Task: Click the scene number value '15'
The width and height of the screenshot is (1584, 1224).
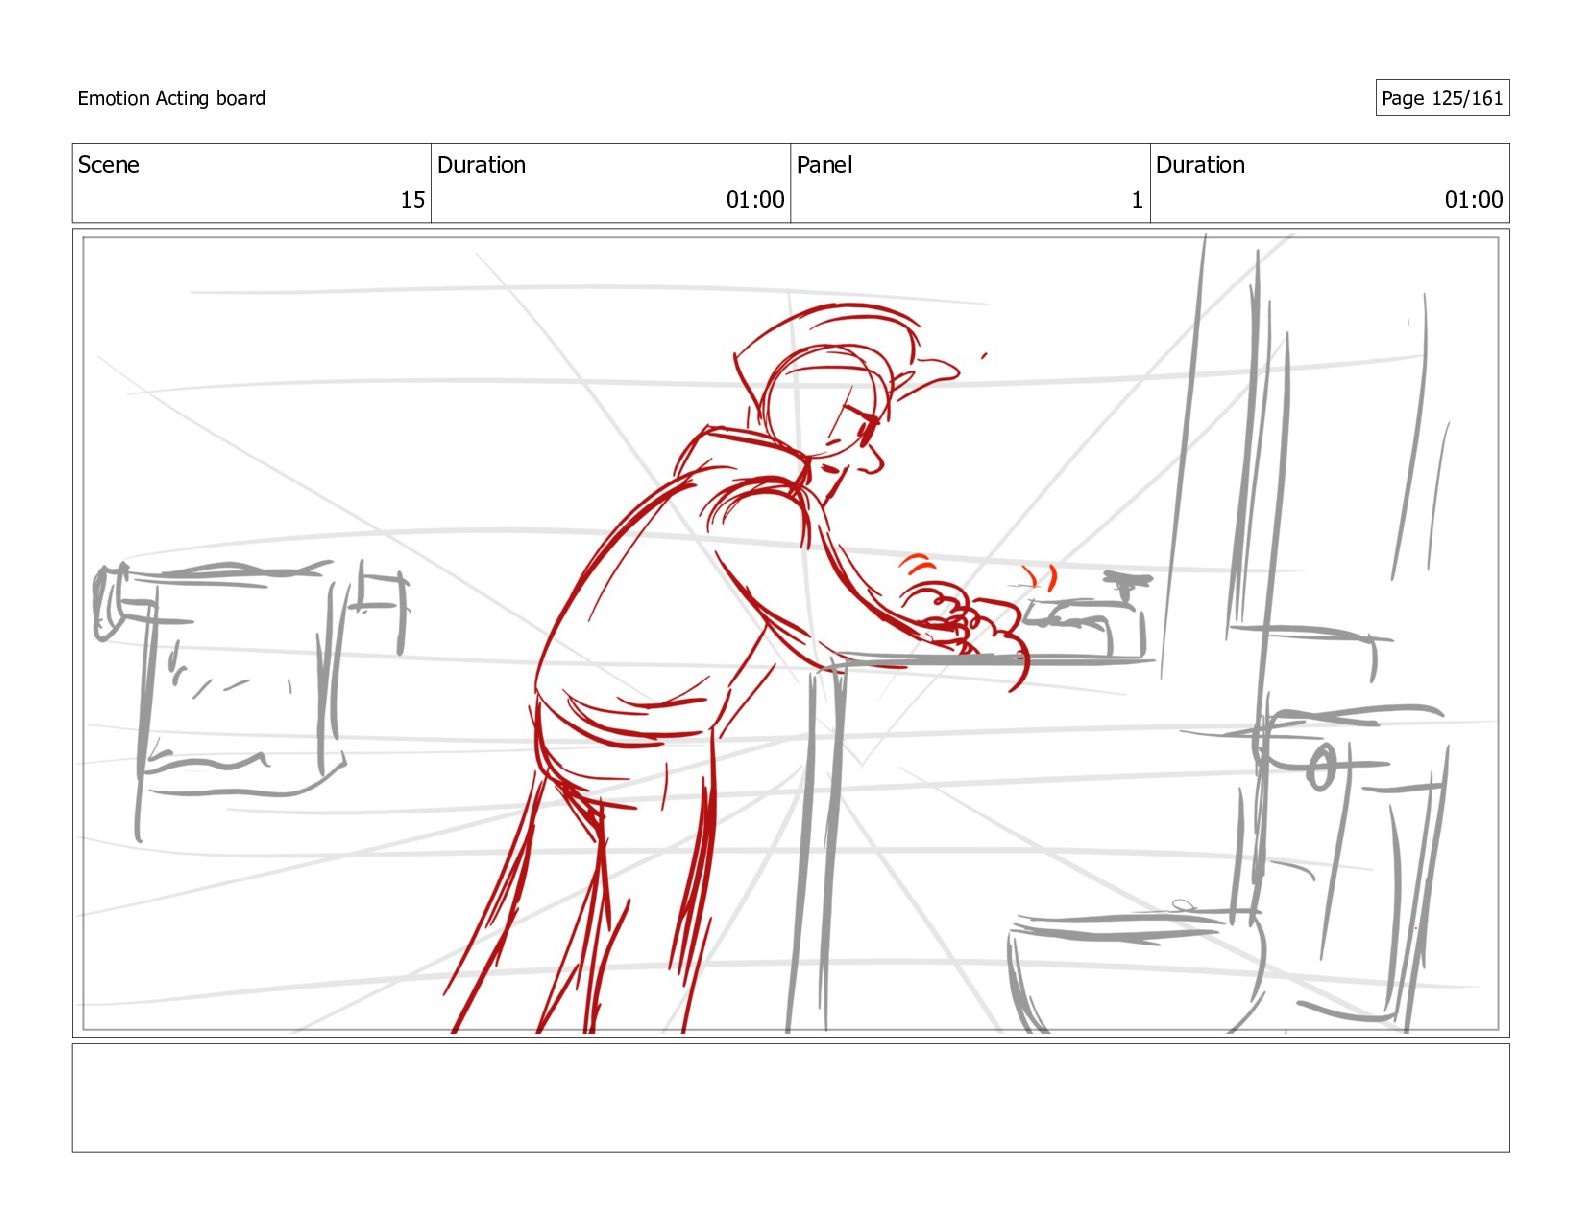Action: 412,200
